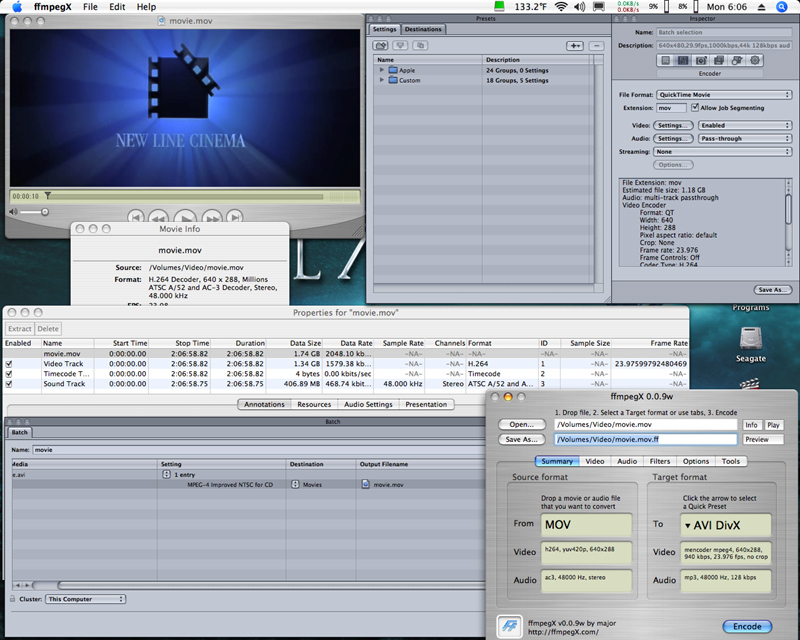
Task: Click the Preview button in ffmpegX
Action: 763,439
